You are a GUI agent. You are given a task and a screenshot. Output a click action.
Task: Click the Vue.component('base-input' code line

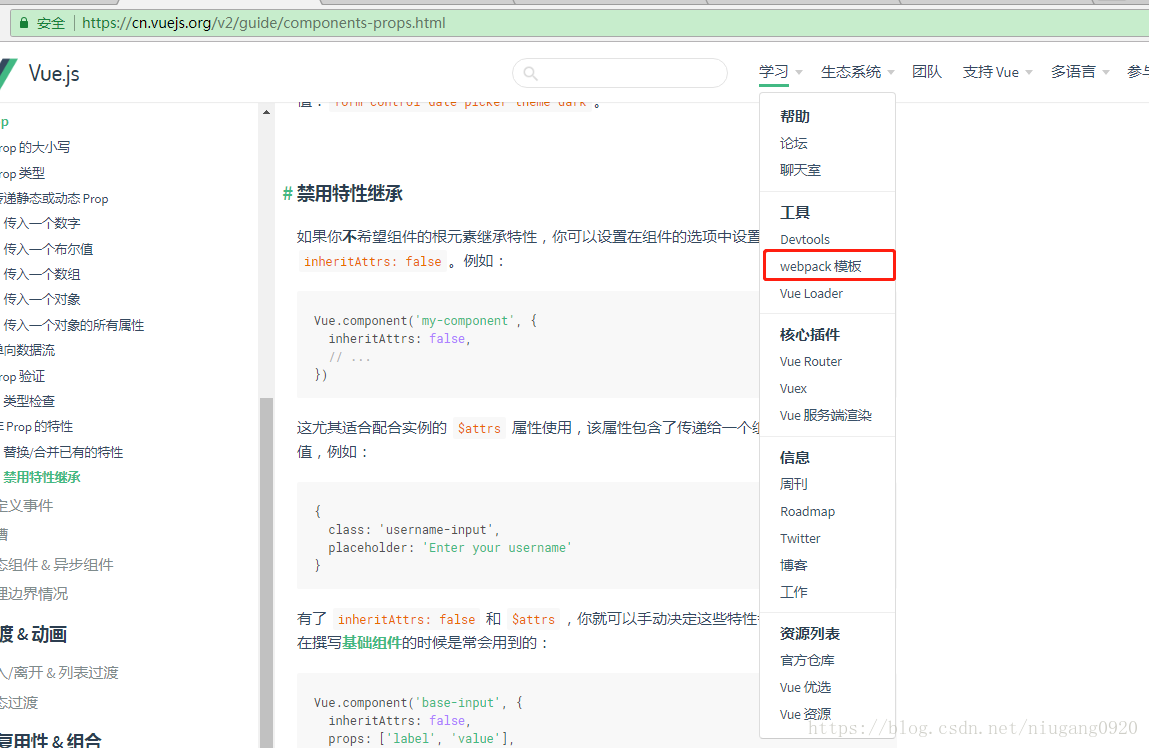(x=418, y=703)
